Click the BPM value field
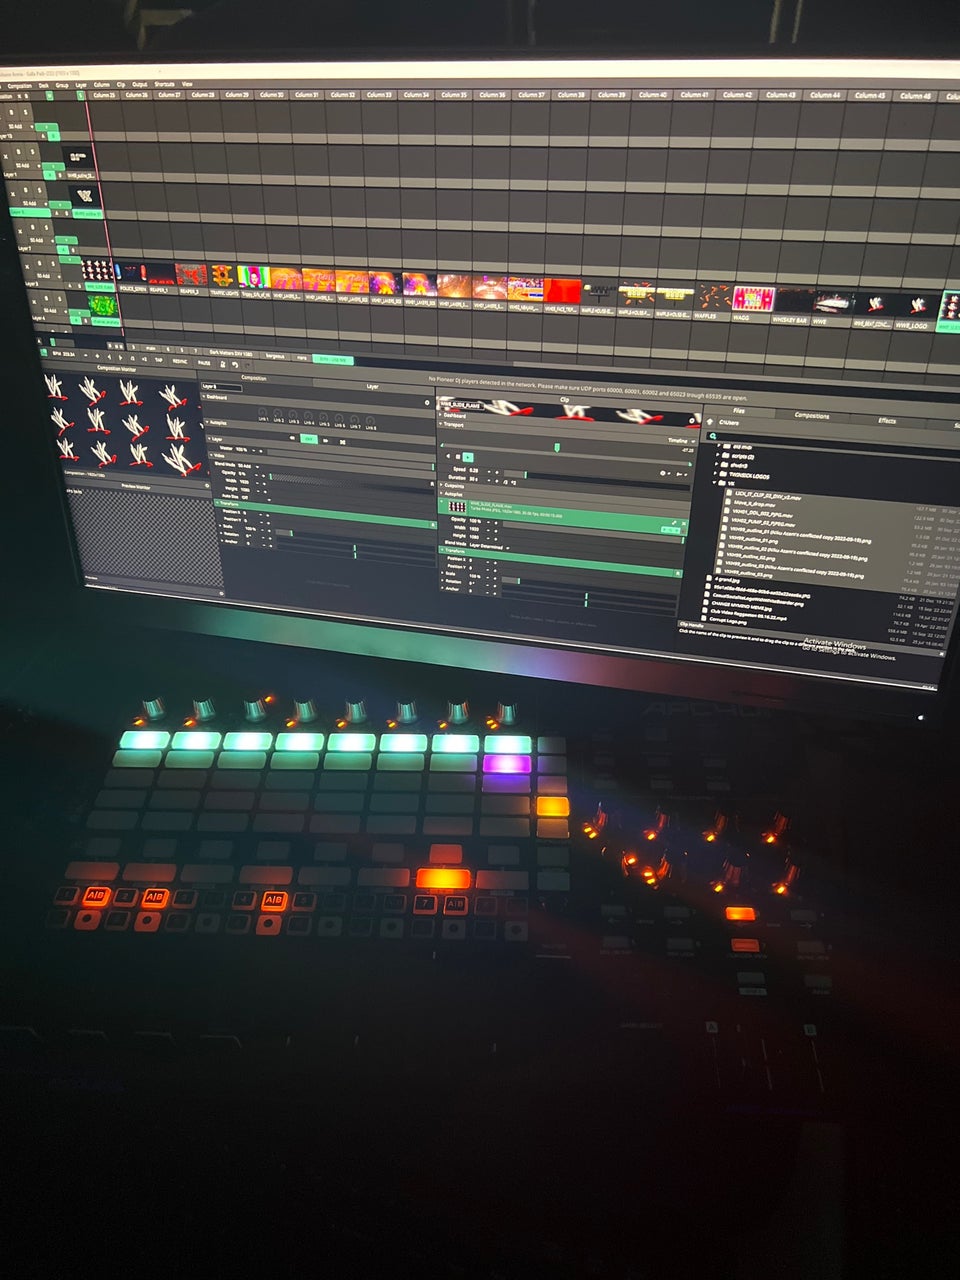960x1280 pixels. coord(66,354)
